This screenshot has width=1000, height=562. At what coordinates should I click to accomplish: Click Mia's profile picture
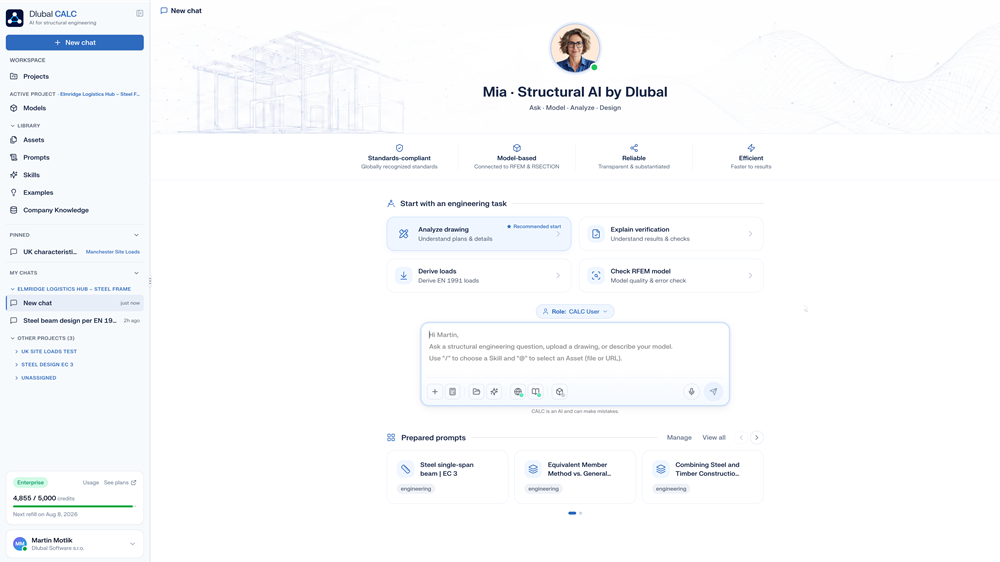pyautogui.click(x=575, y=48)
